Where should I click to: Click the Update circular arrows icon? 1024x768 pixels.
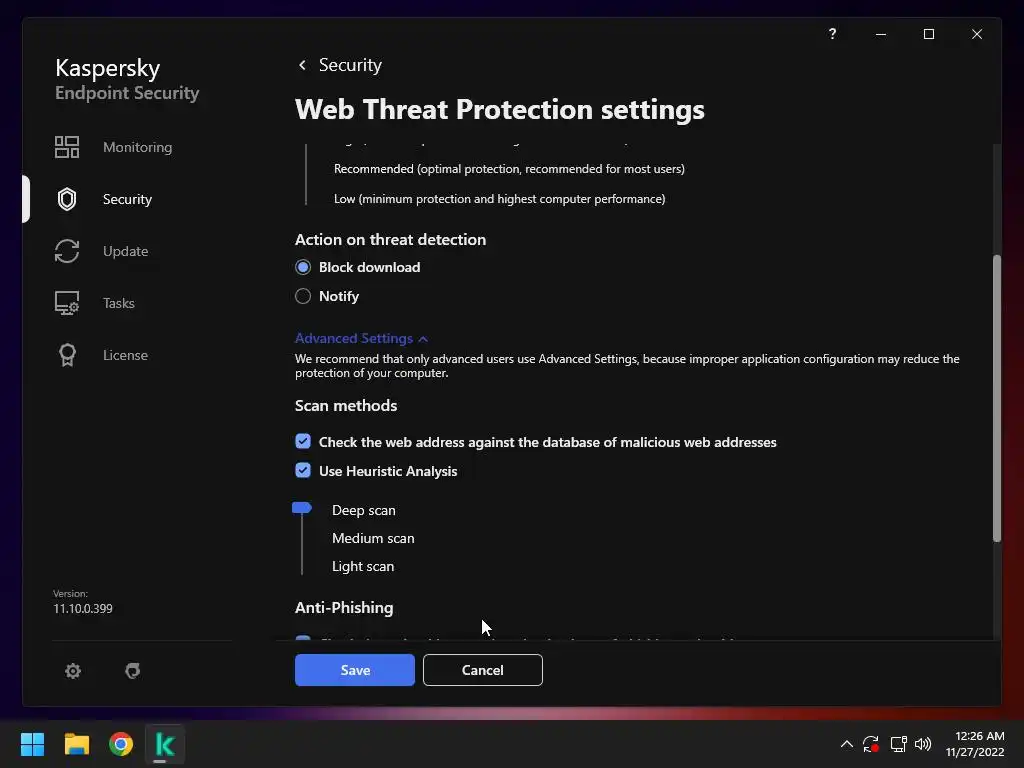click(67, 251)
